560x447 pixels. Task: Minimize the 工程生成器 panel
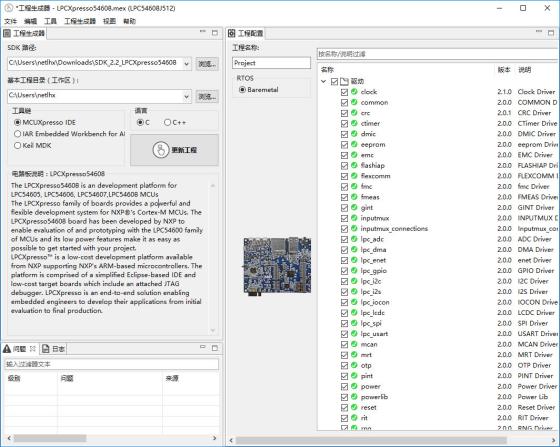(203, 32)
